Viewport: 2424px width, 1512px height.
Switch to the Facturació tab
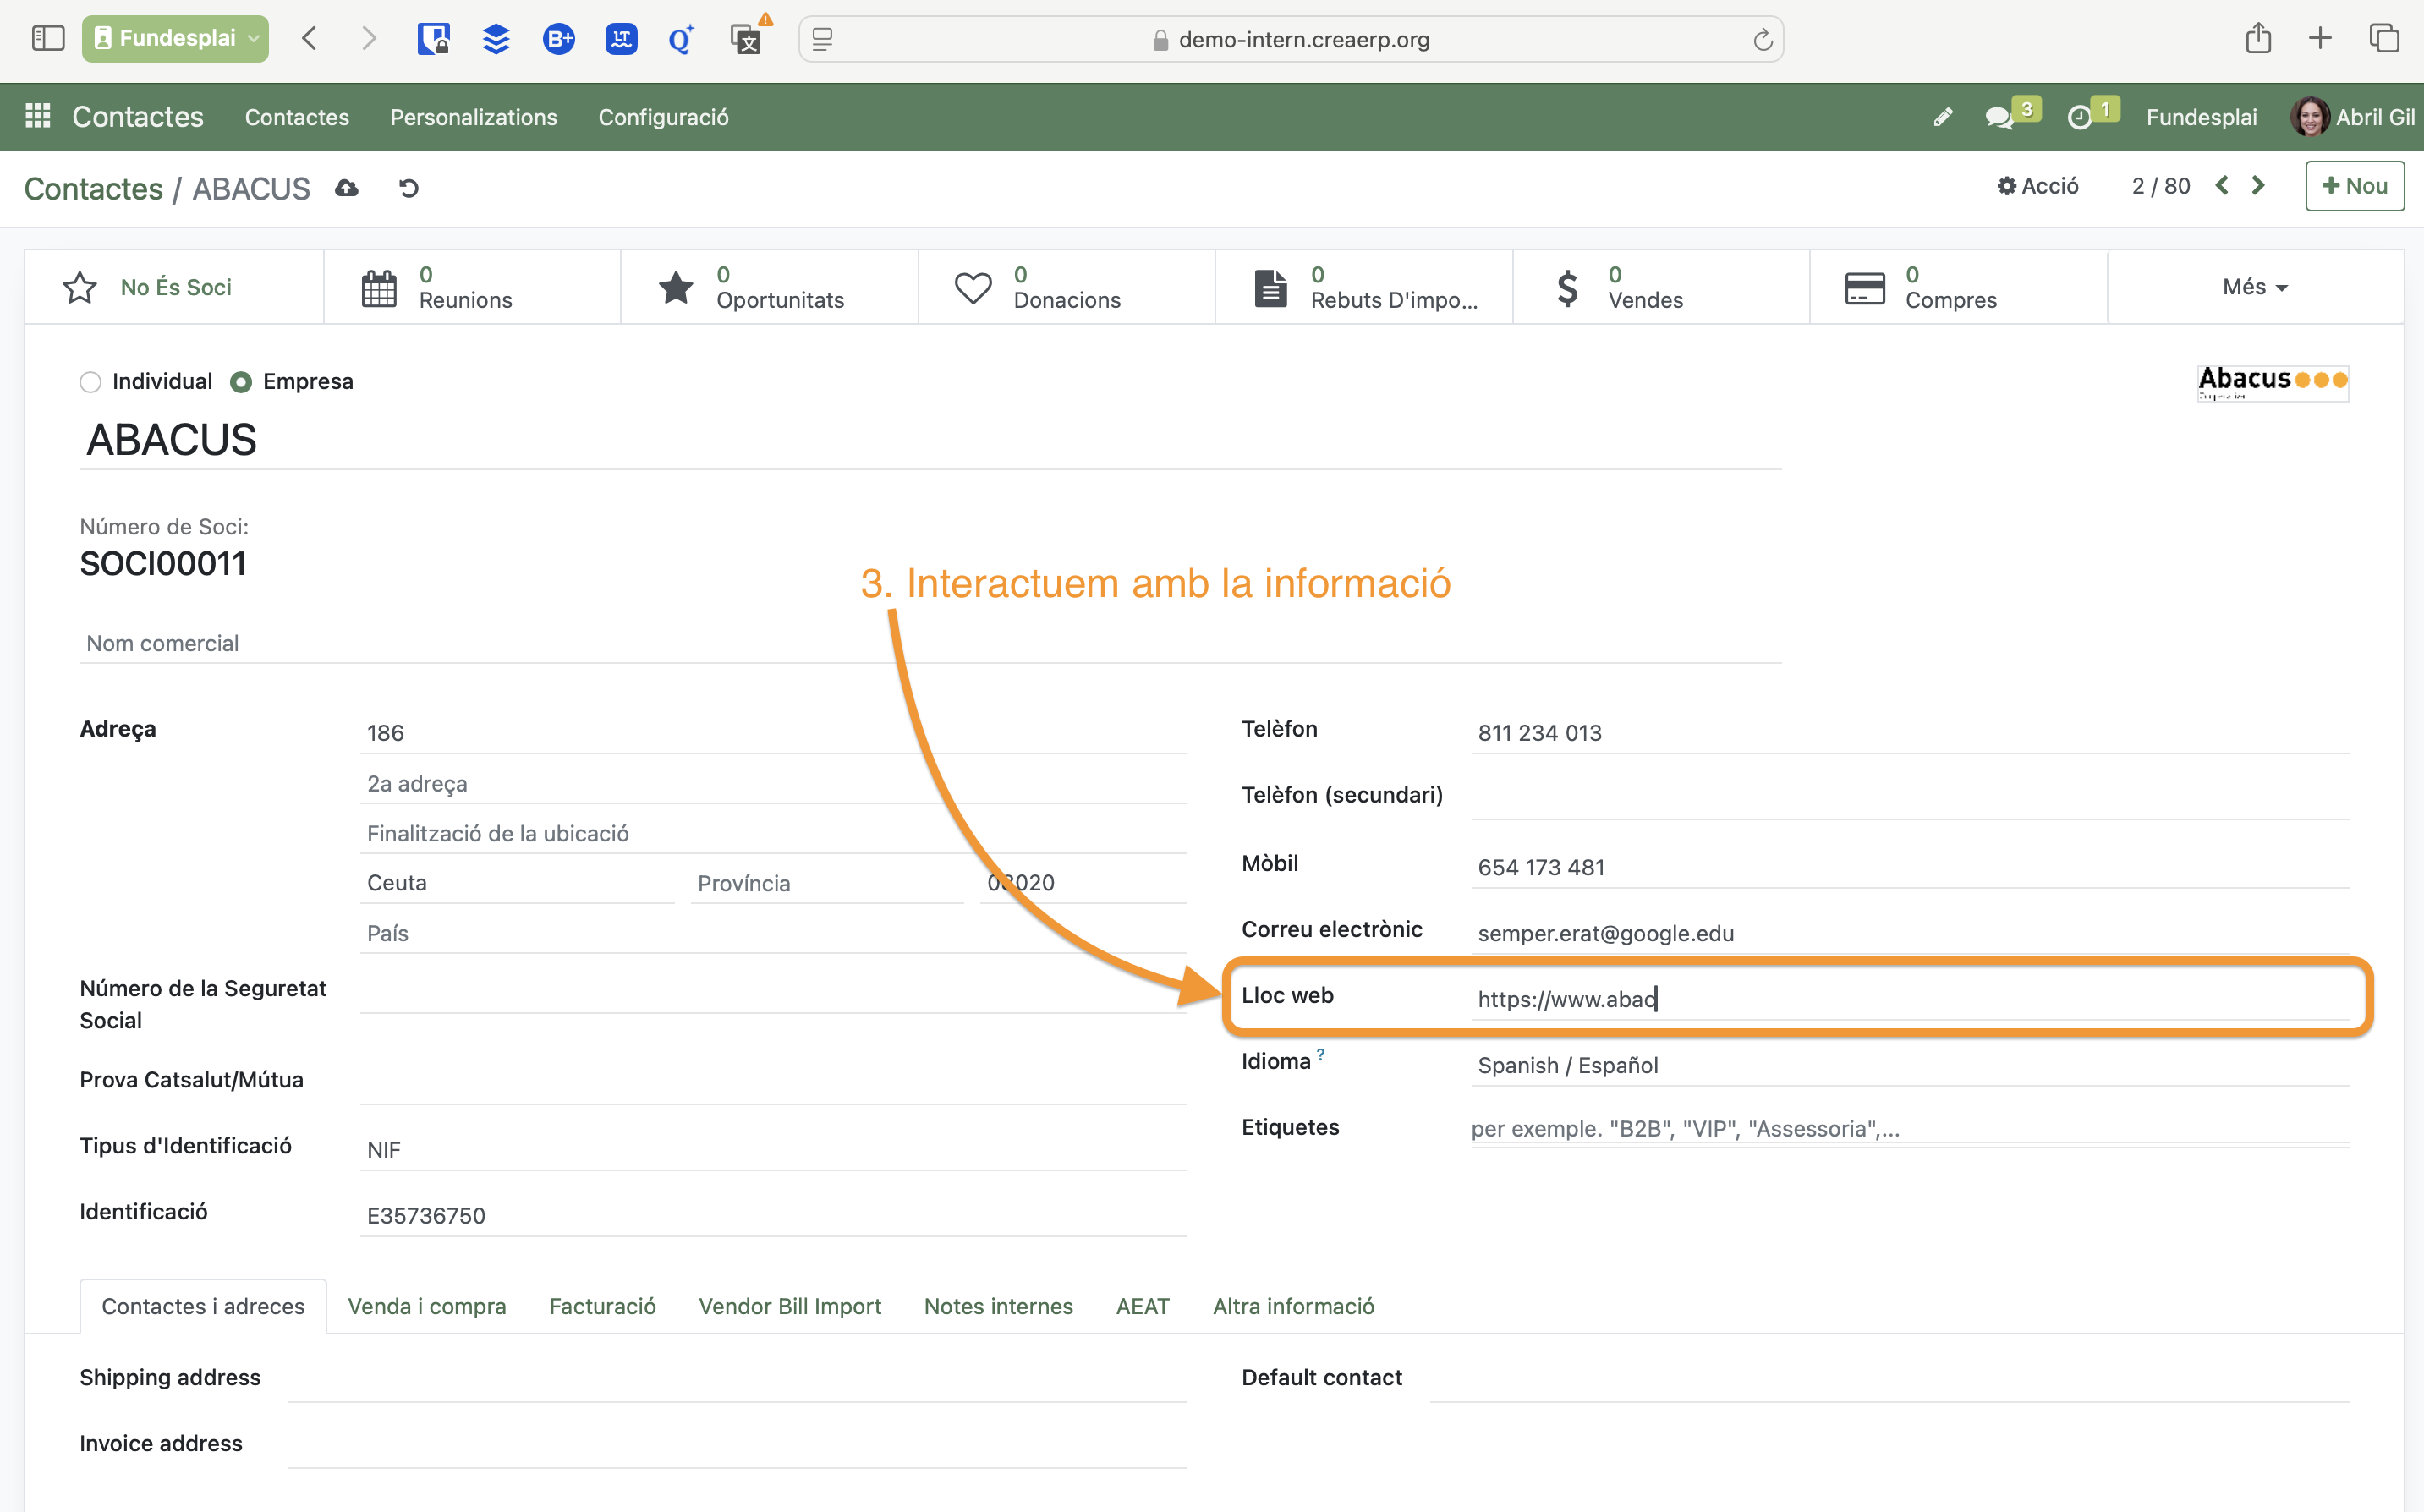point(602,1306)
